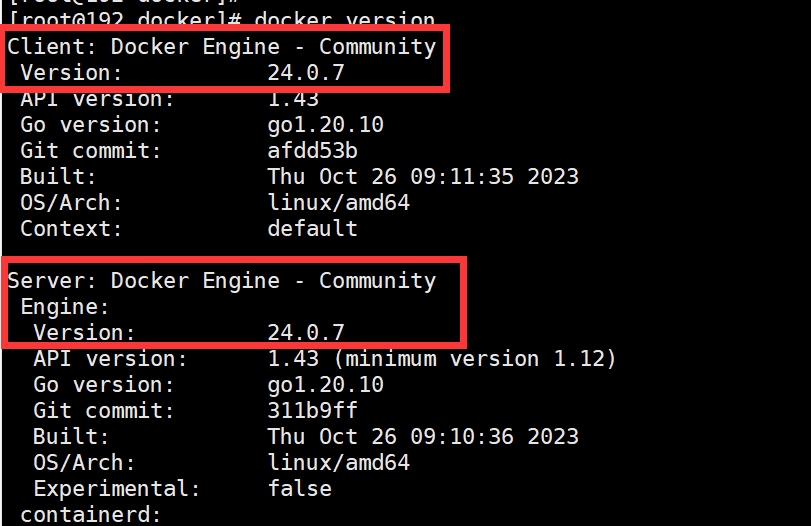Click the Context default value
This screenshot has height=526, width=811.
(x=312, y=229)
